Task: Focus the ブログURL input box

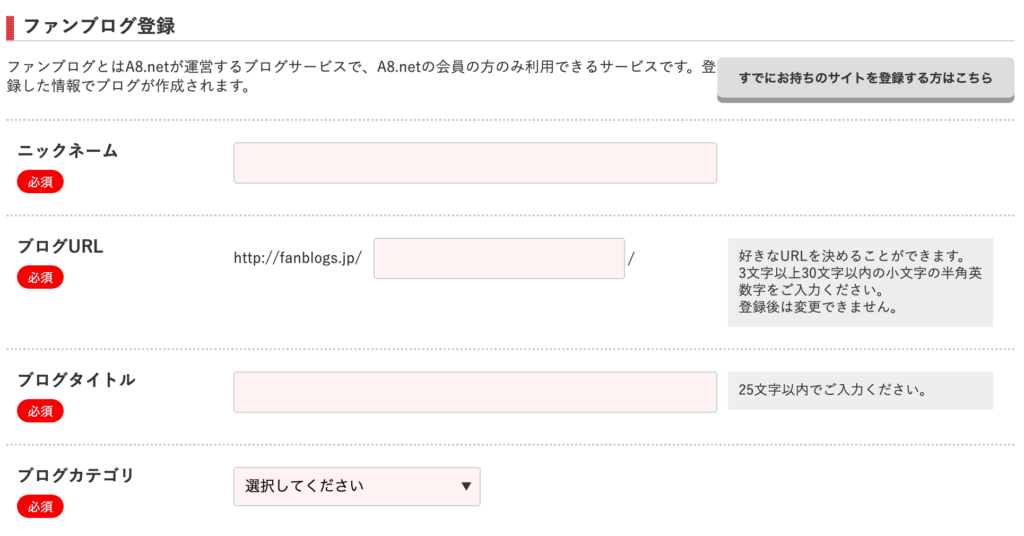Action: pos(499,258)
